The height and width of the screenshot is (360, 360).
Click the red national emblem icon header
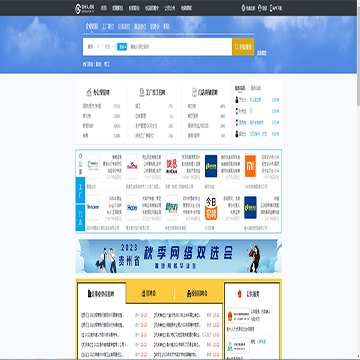click(x=239, y=294)
